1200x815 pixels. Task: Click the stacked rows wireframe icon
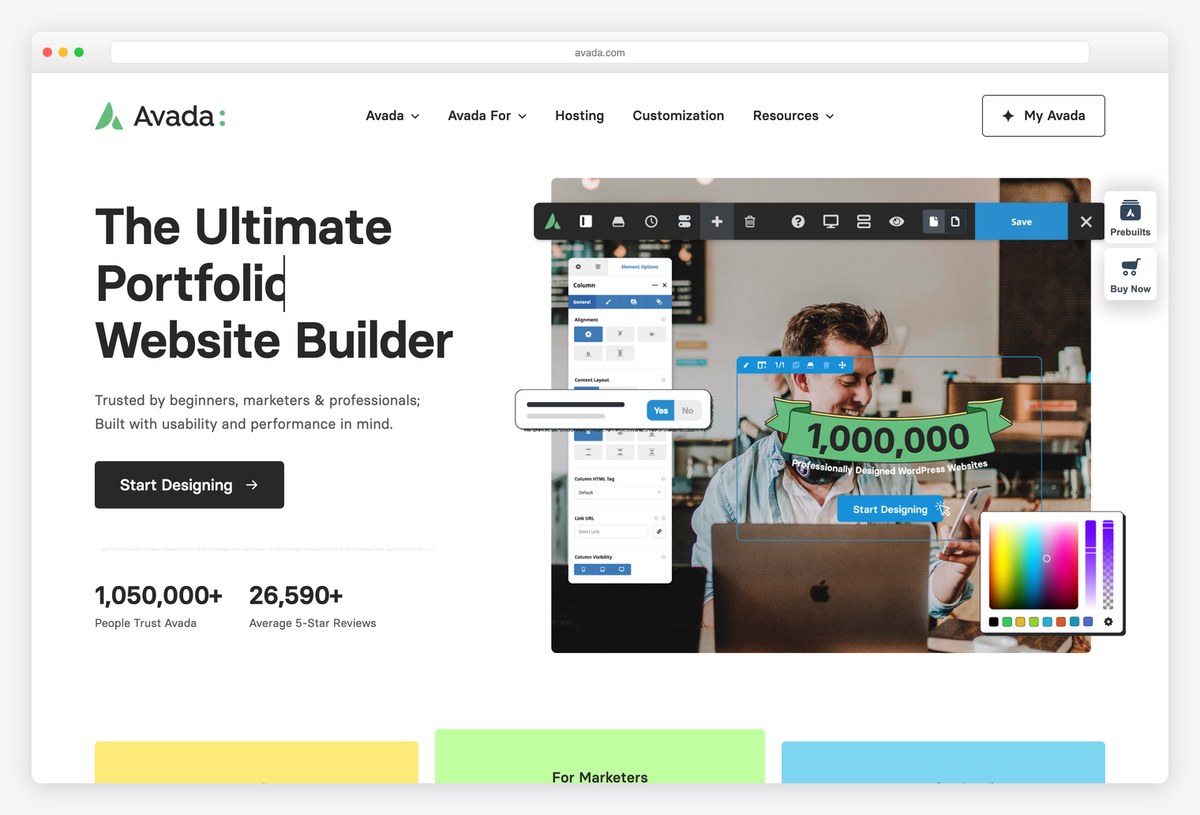pos(864,222)
